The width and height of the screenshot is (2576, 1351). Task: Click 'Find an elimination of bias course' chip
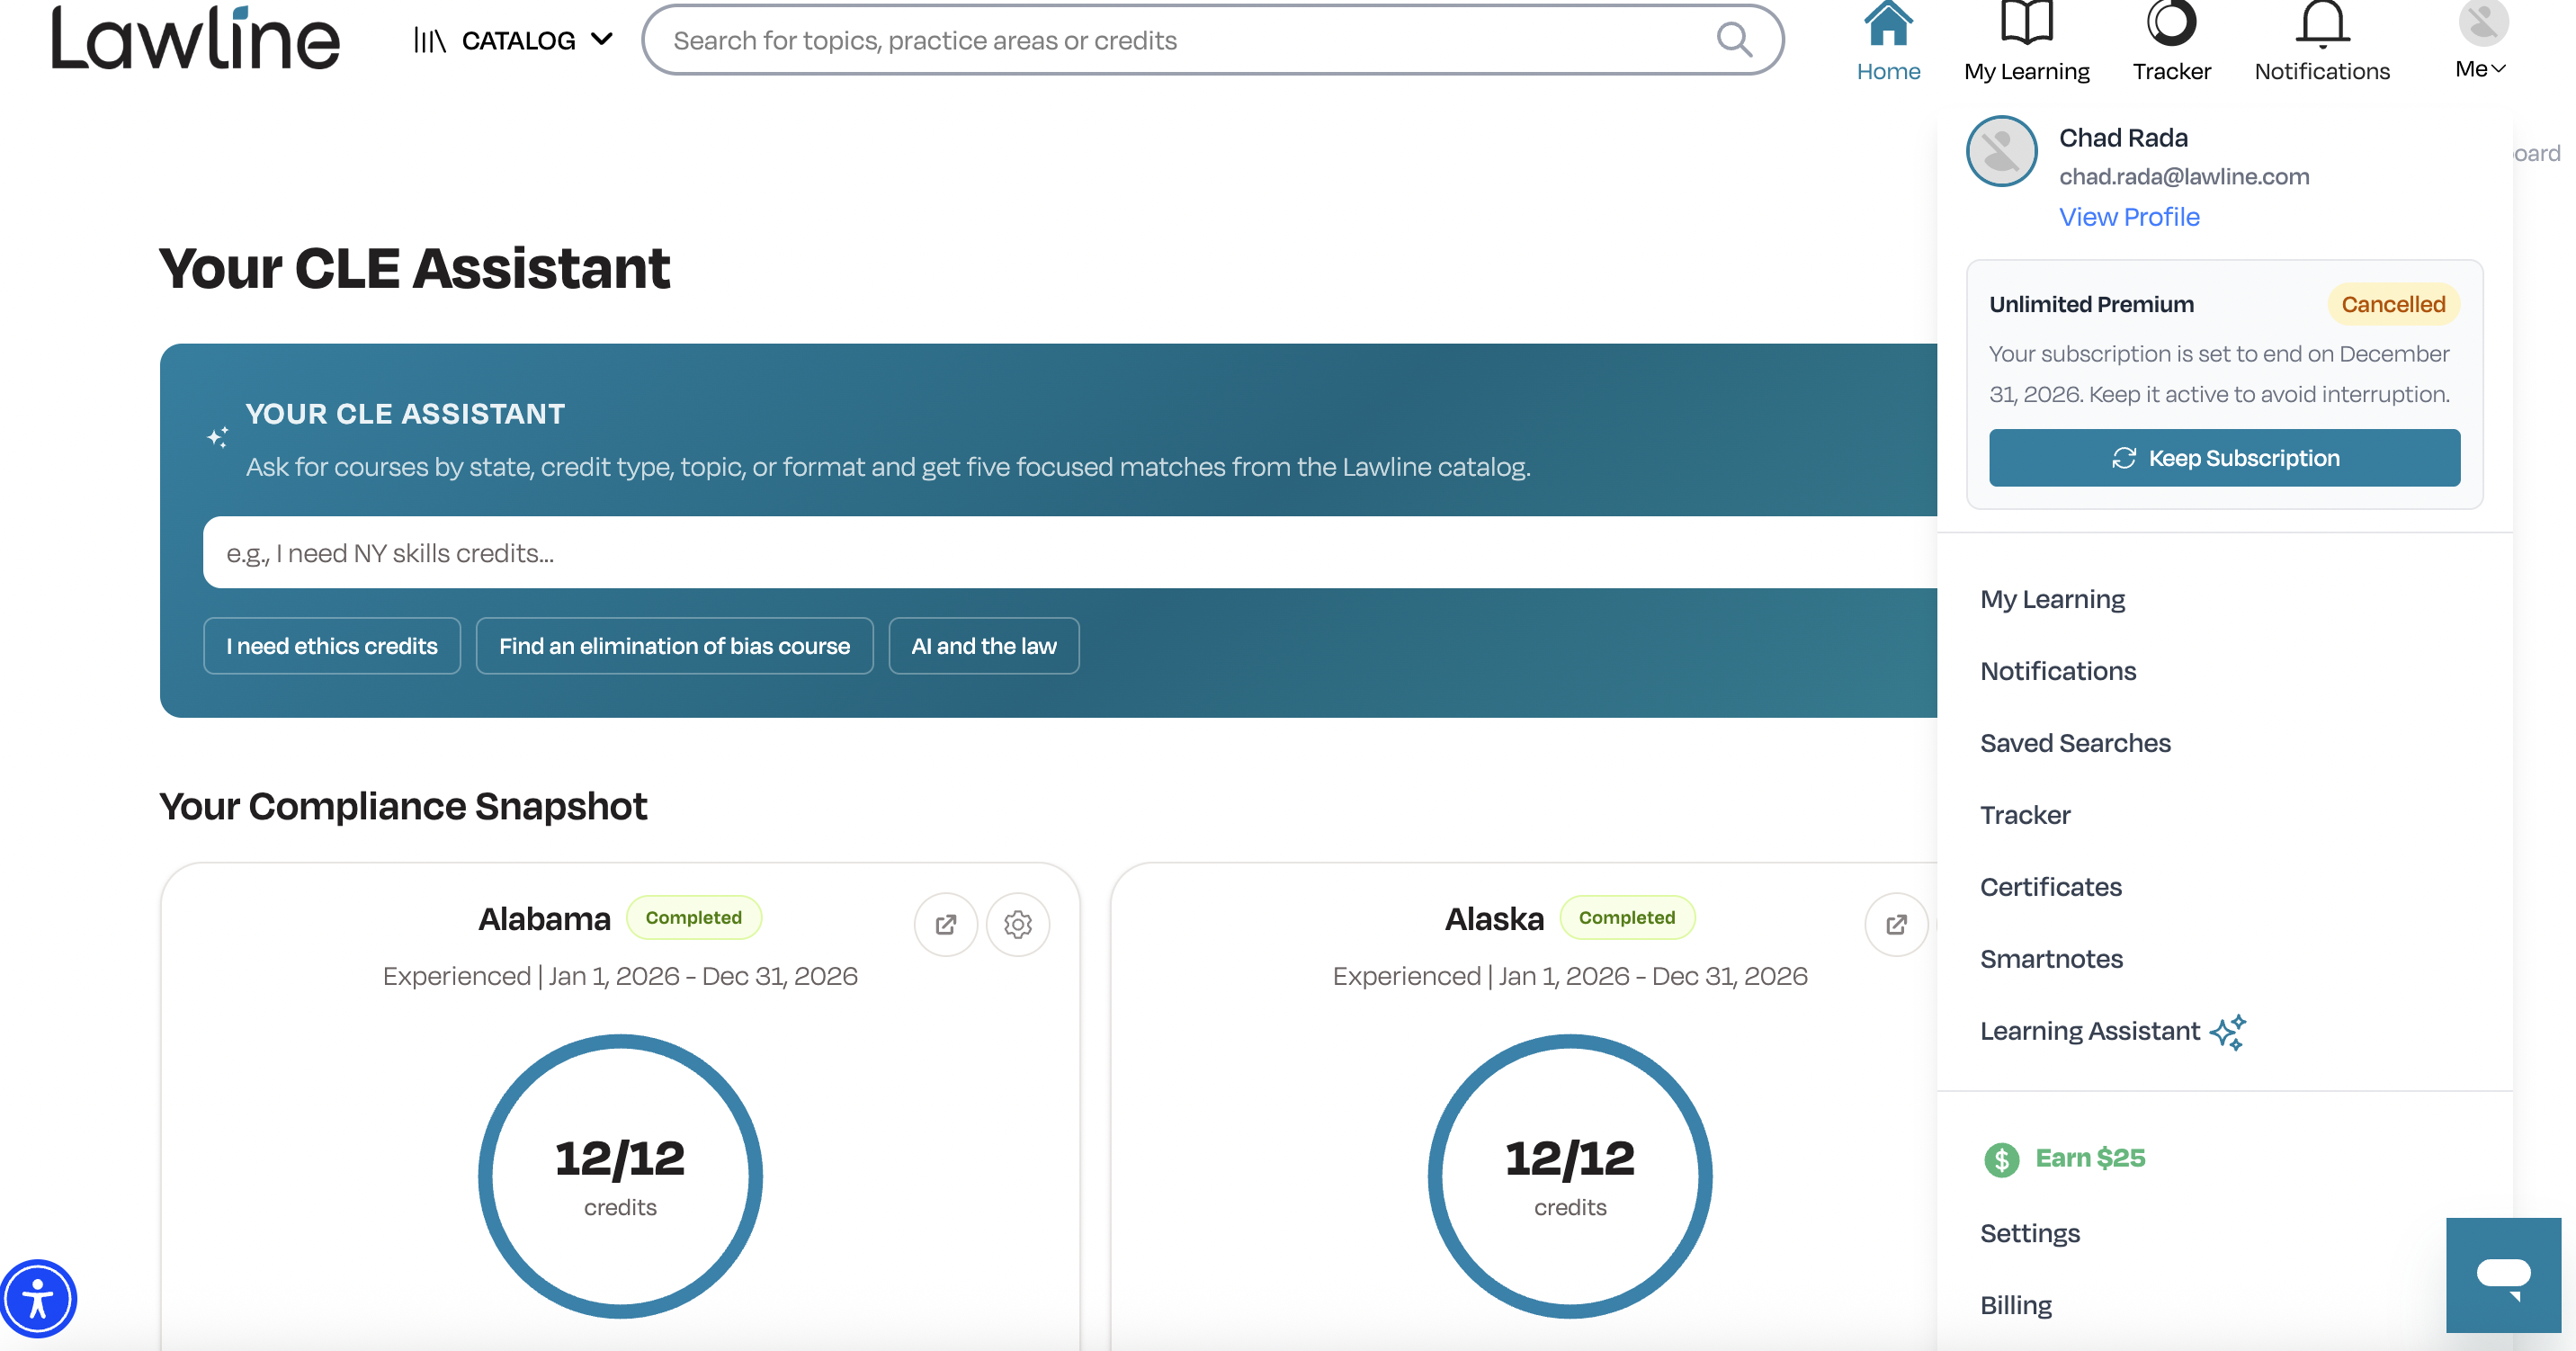pos(674,646)
